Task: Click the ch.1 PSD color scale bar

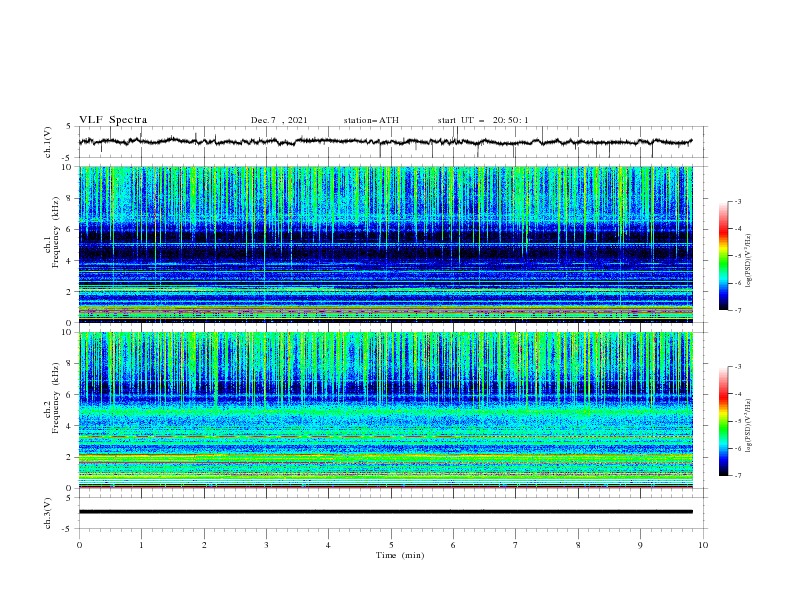Action: [723, 256]
